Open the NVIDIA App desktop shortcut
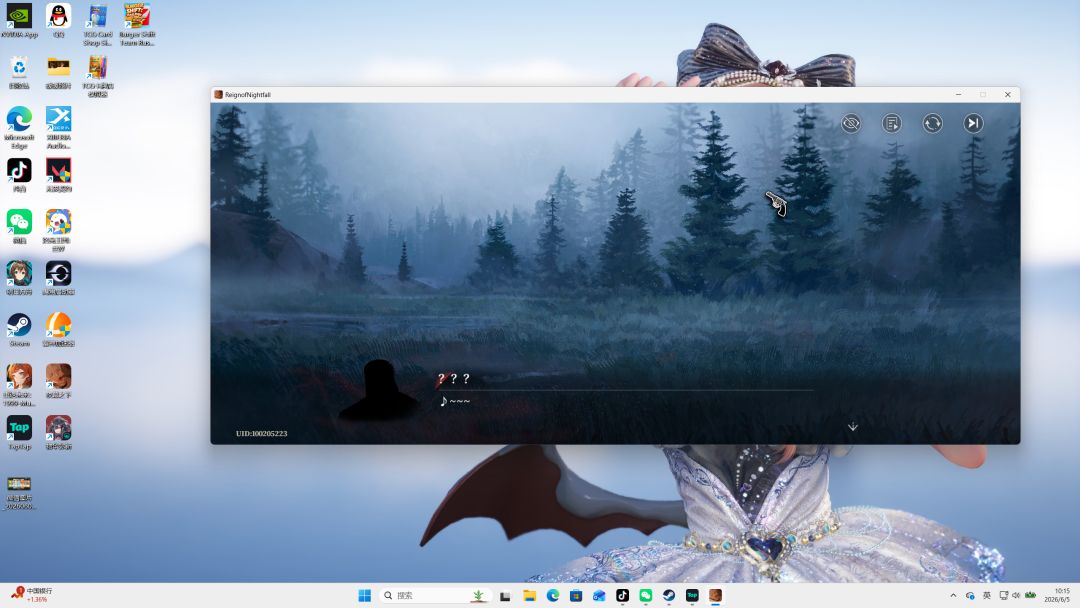Image resolution: width=1080 pixels, height=608 pixels. [19, 21]
